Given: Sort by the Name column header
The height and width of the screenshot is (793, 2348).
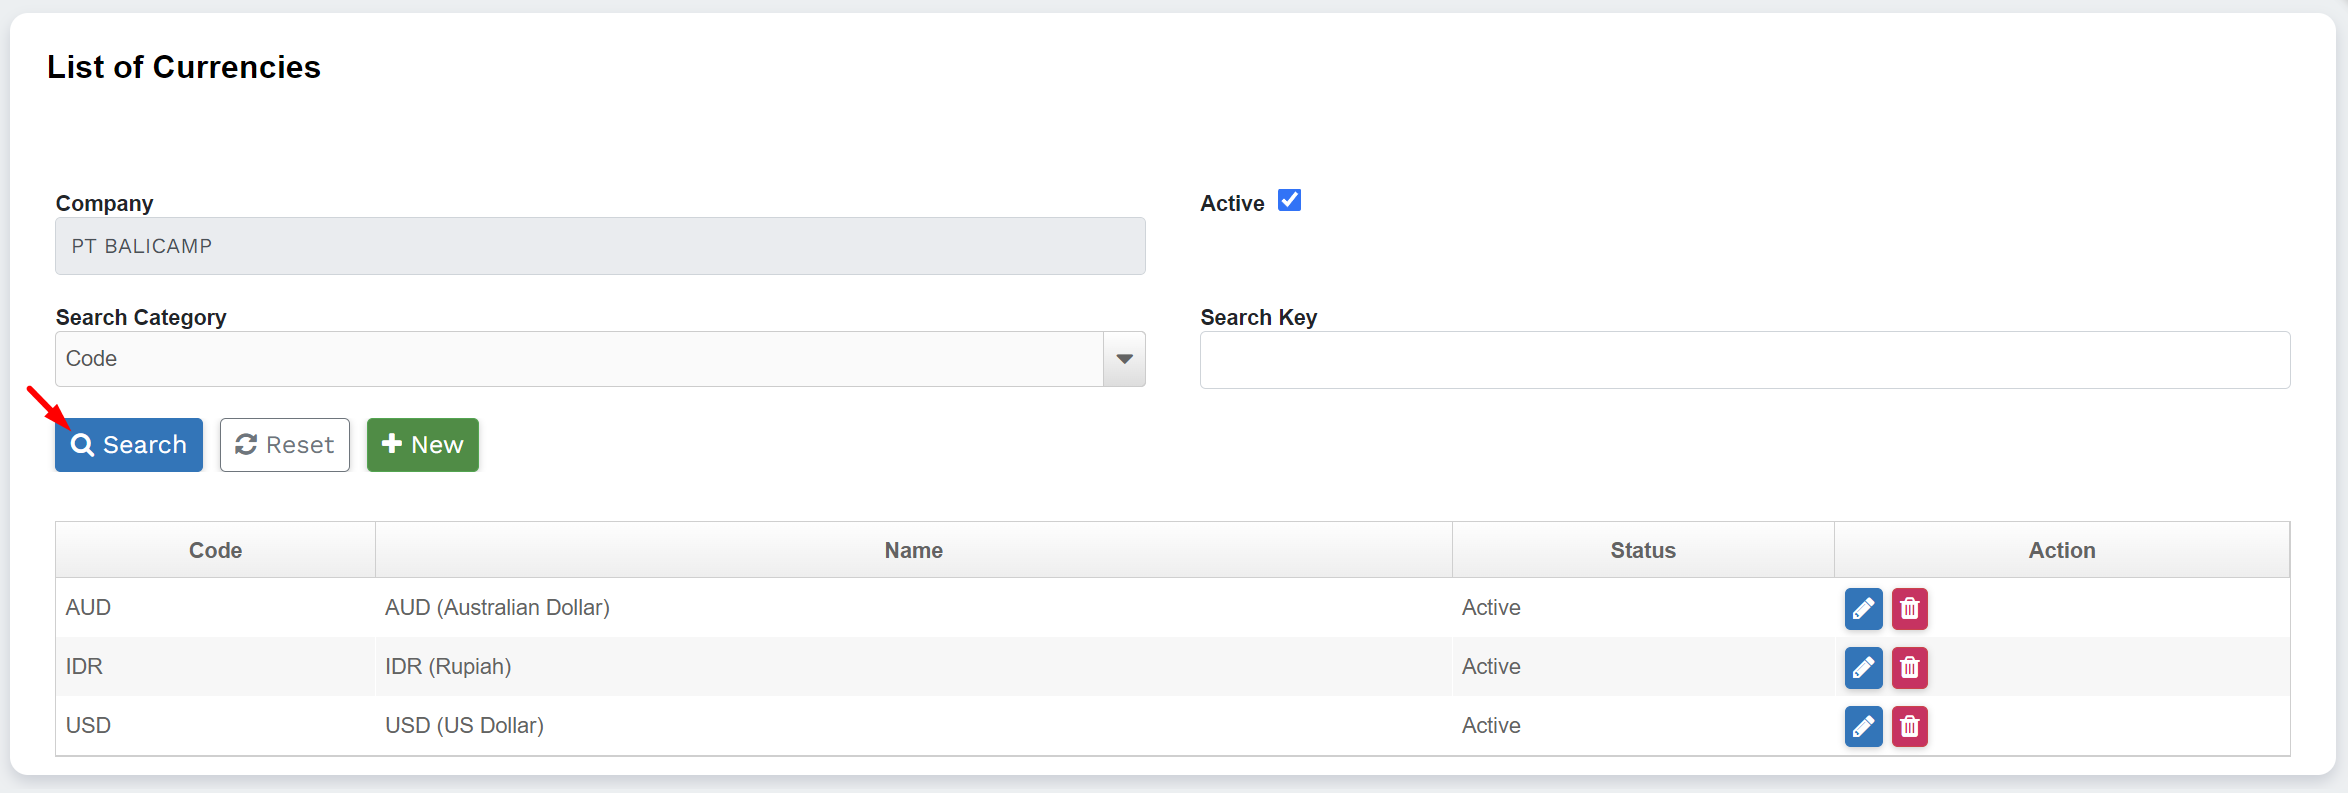Looking at the screenshot, I should tap(913, 550).
